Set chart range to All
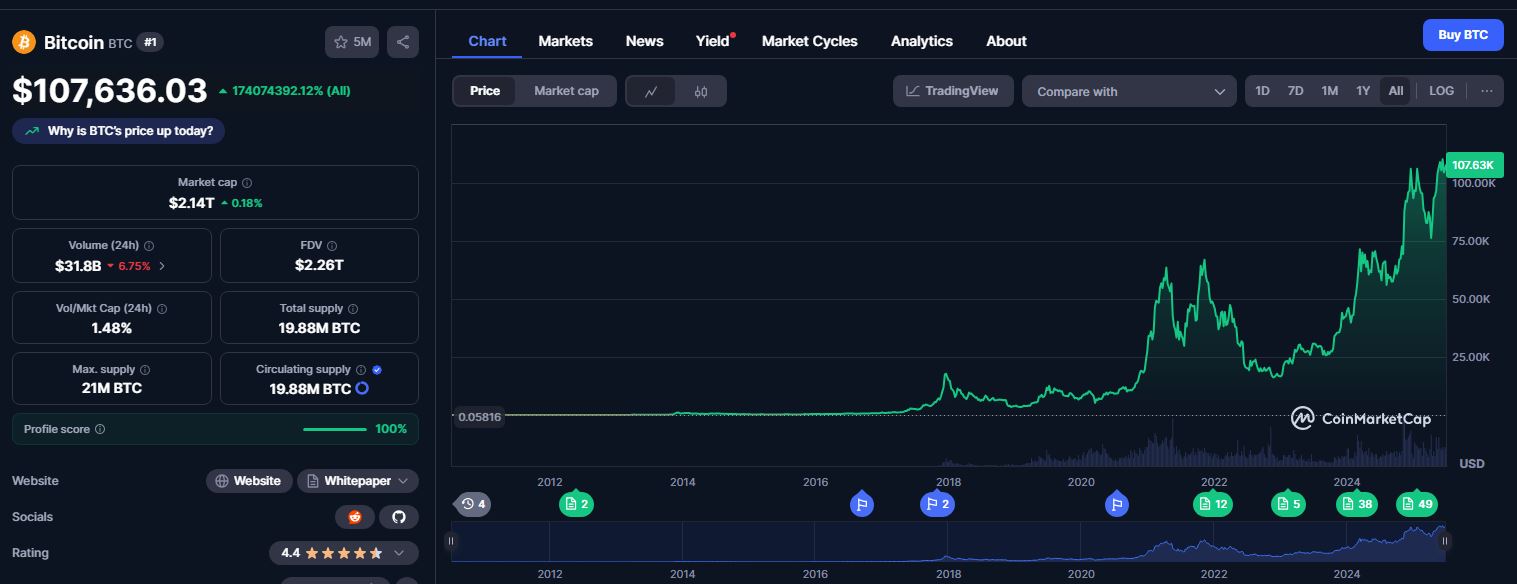This screenshot has height=584, width=1517. click(1396, 91)
